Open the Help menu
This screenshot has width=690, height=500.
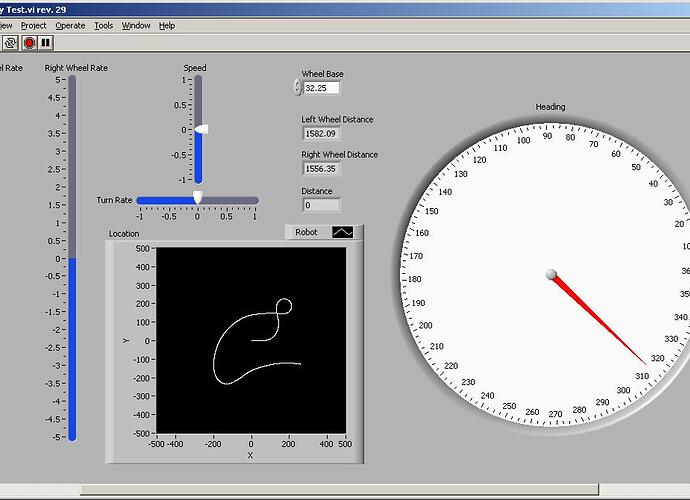[x=167, y=26]
